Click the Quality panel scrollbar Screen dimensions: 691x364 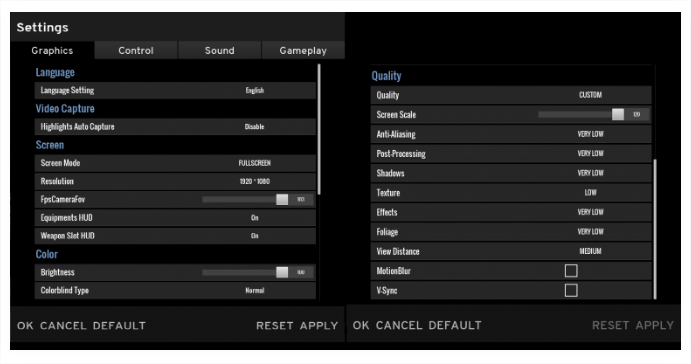(655, 229)
